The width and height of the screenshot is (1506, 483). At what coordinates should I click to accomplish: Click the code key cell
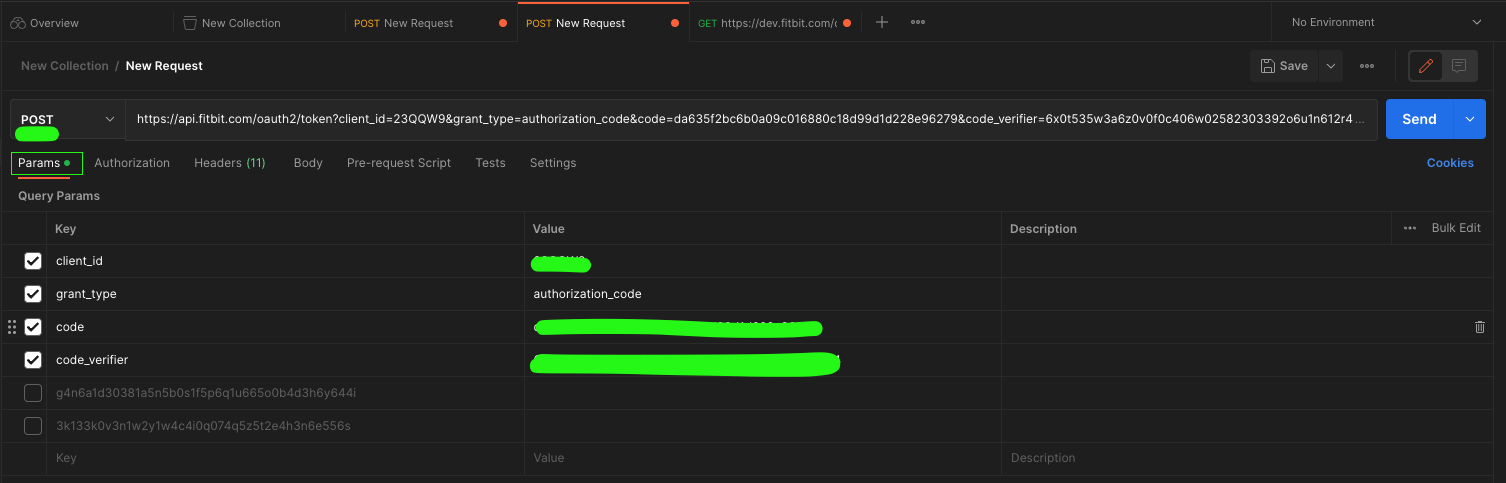[285, 327]
